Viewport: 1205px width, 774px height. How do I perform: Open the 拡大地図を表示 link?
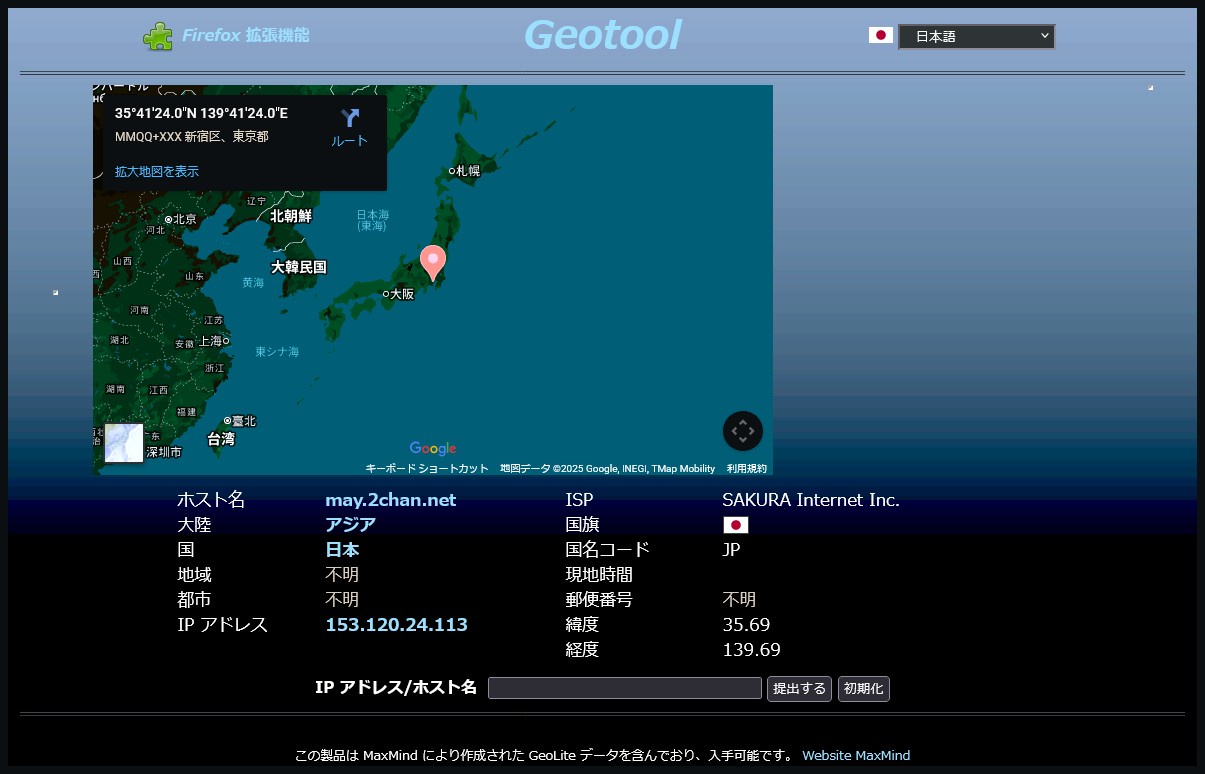coord(157,172)
